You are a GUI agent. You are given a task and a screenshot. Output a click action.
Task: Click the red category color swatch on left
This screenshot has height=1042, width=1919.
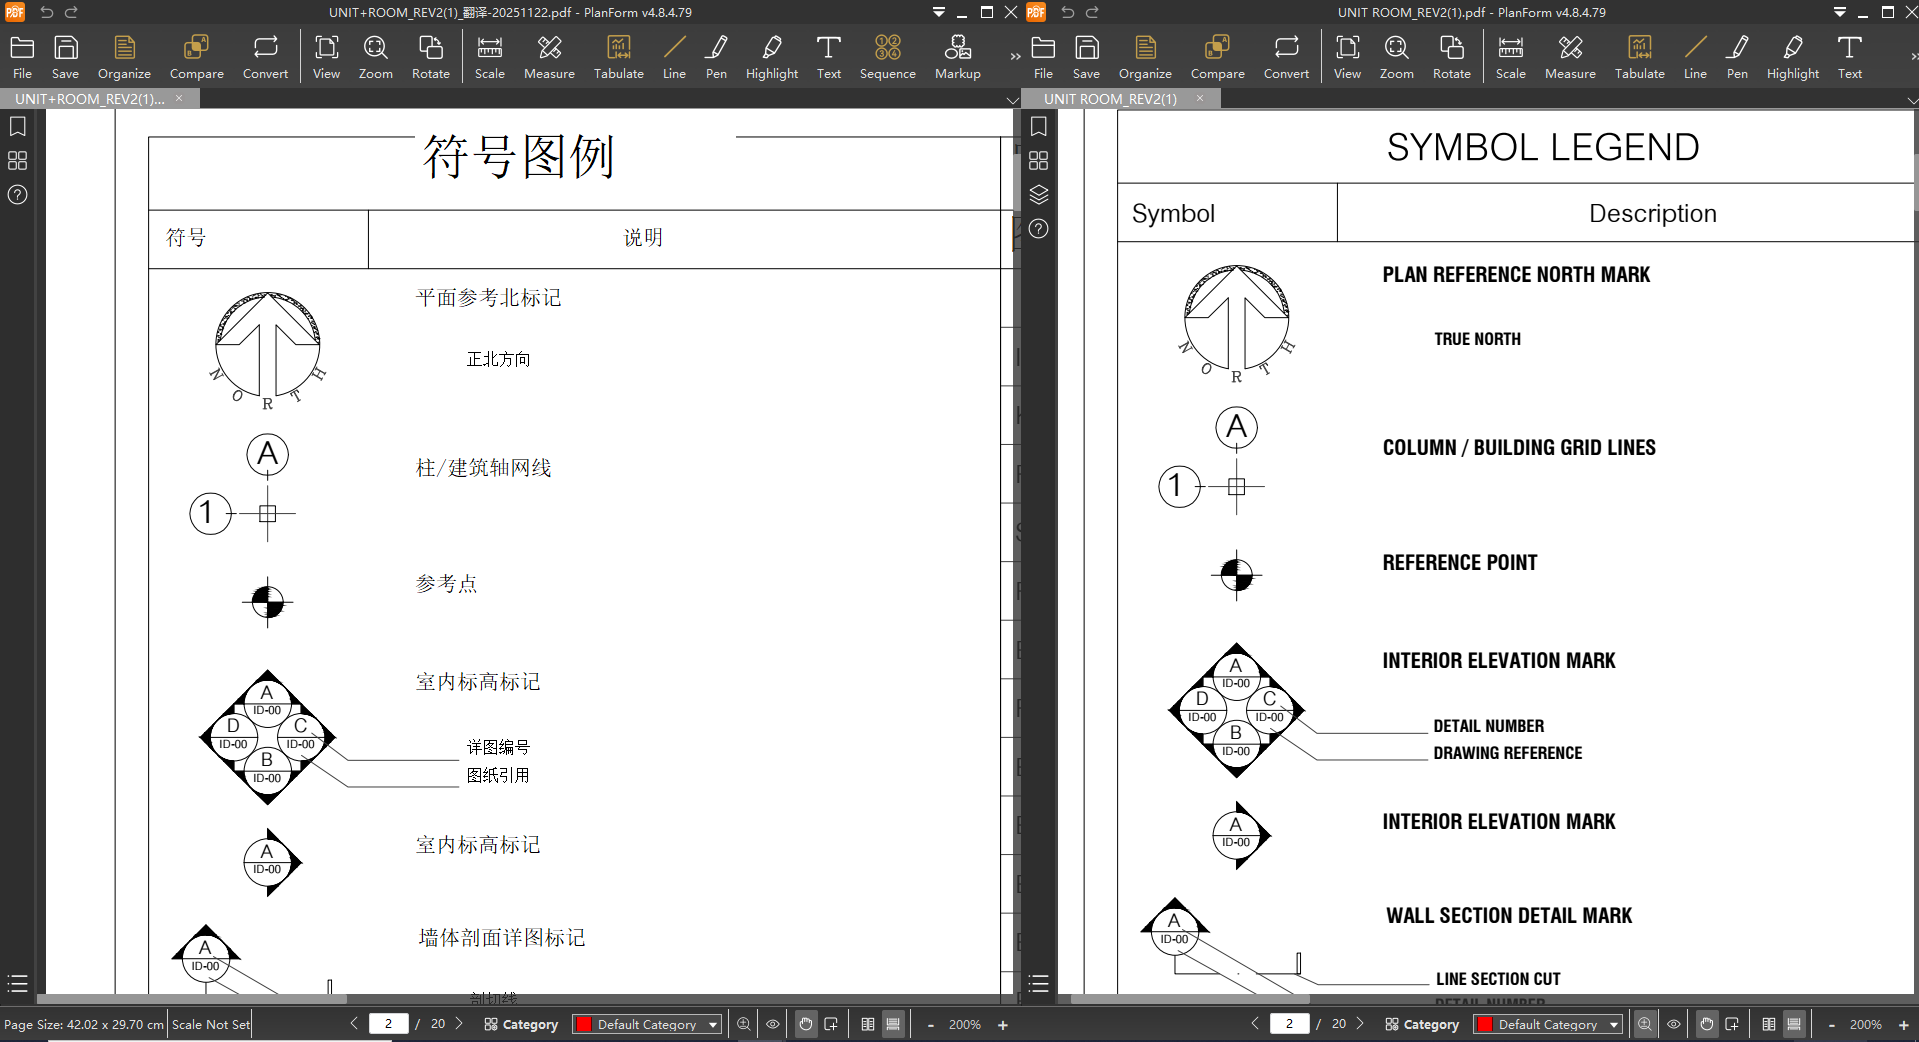click(584, 1024)
